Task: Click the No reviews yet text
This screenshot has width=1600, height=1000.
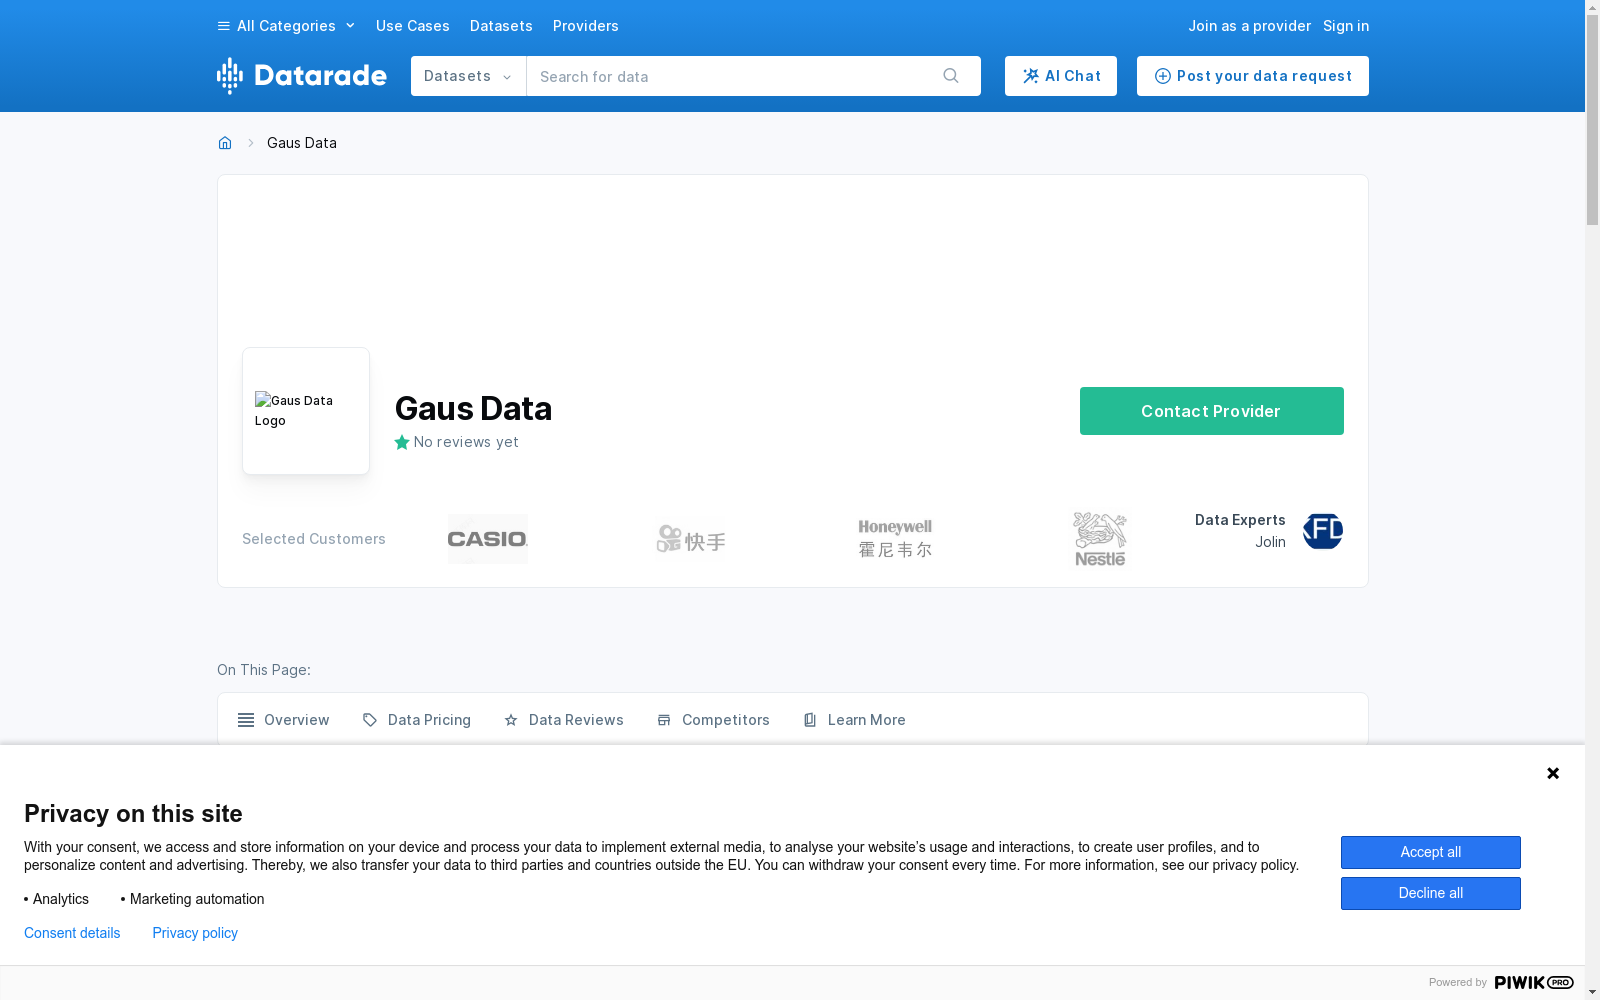Action: (466, 442)
